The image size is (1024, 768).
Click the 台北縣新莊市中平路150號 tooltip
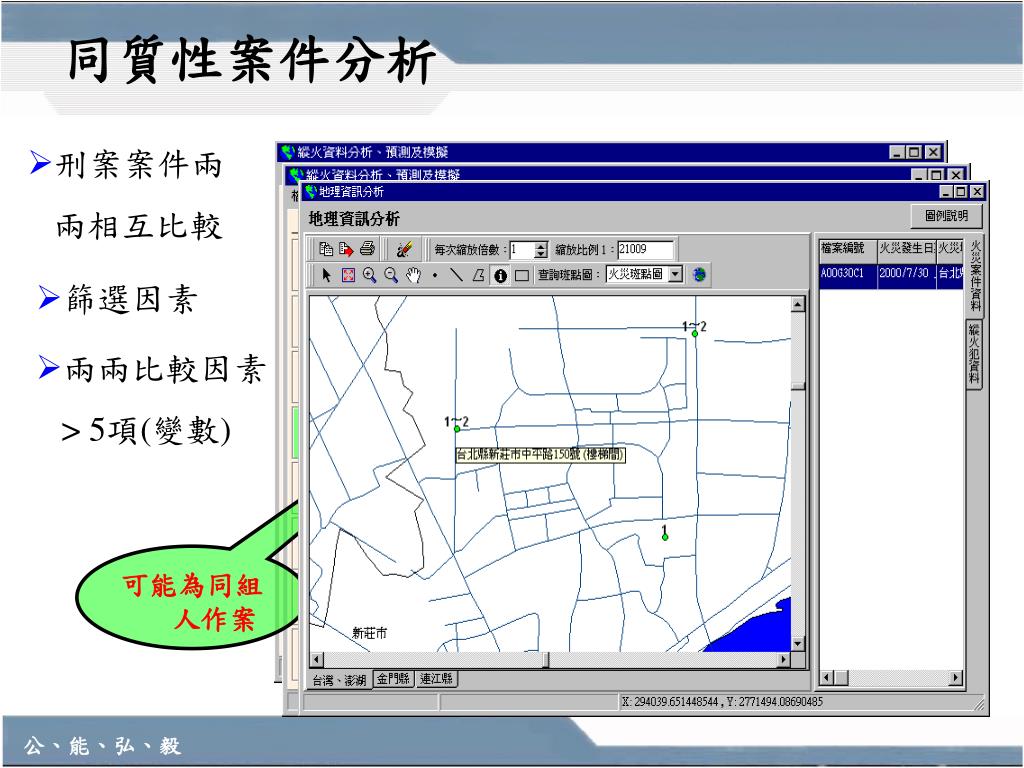coord(541,455)
